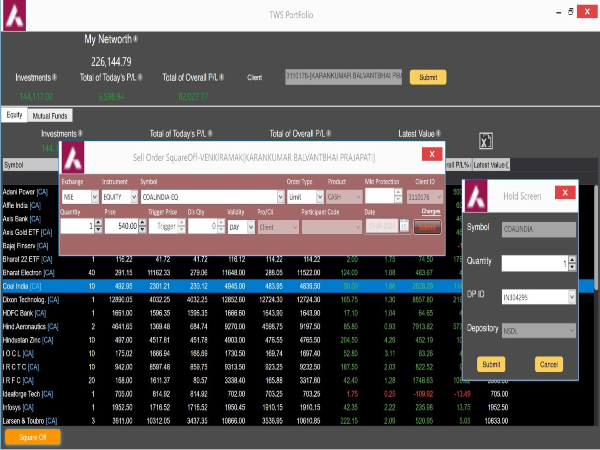Image resolution: width=600 pixels, height=450 pixels.
Task: Click the order Quantity stepper
Action: pyautogui.click(x=98, y=226)
